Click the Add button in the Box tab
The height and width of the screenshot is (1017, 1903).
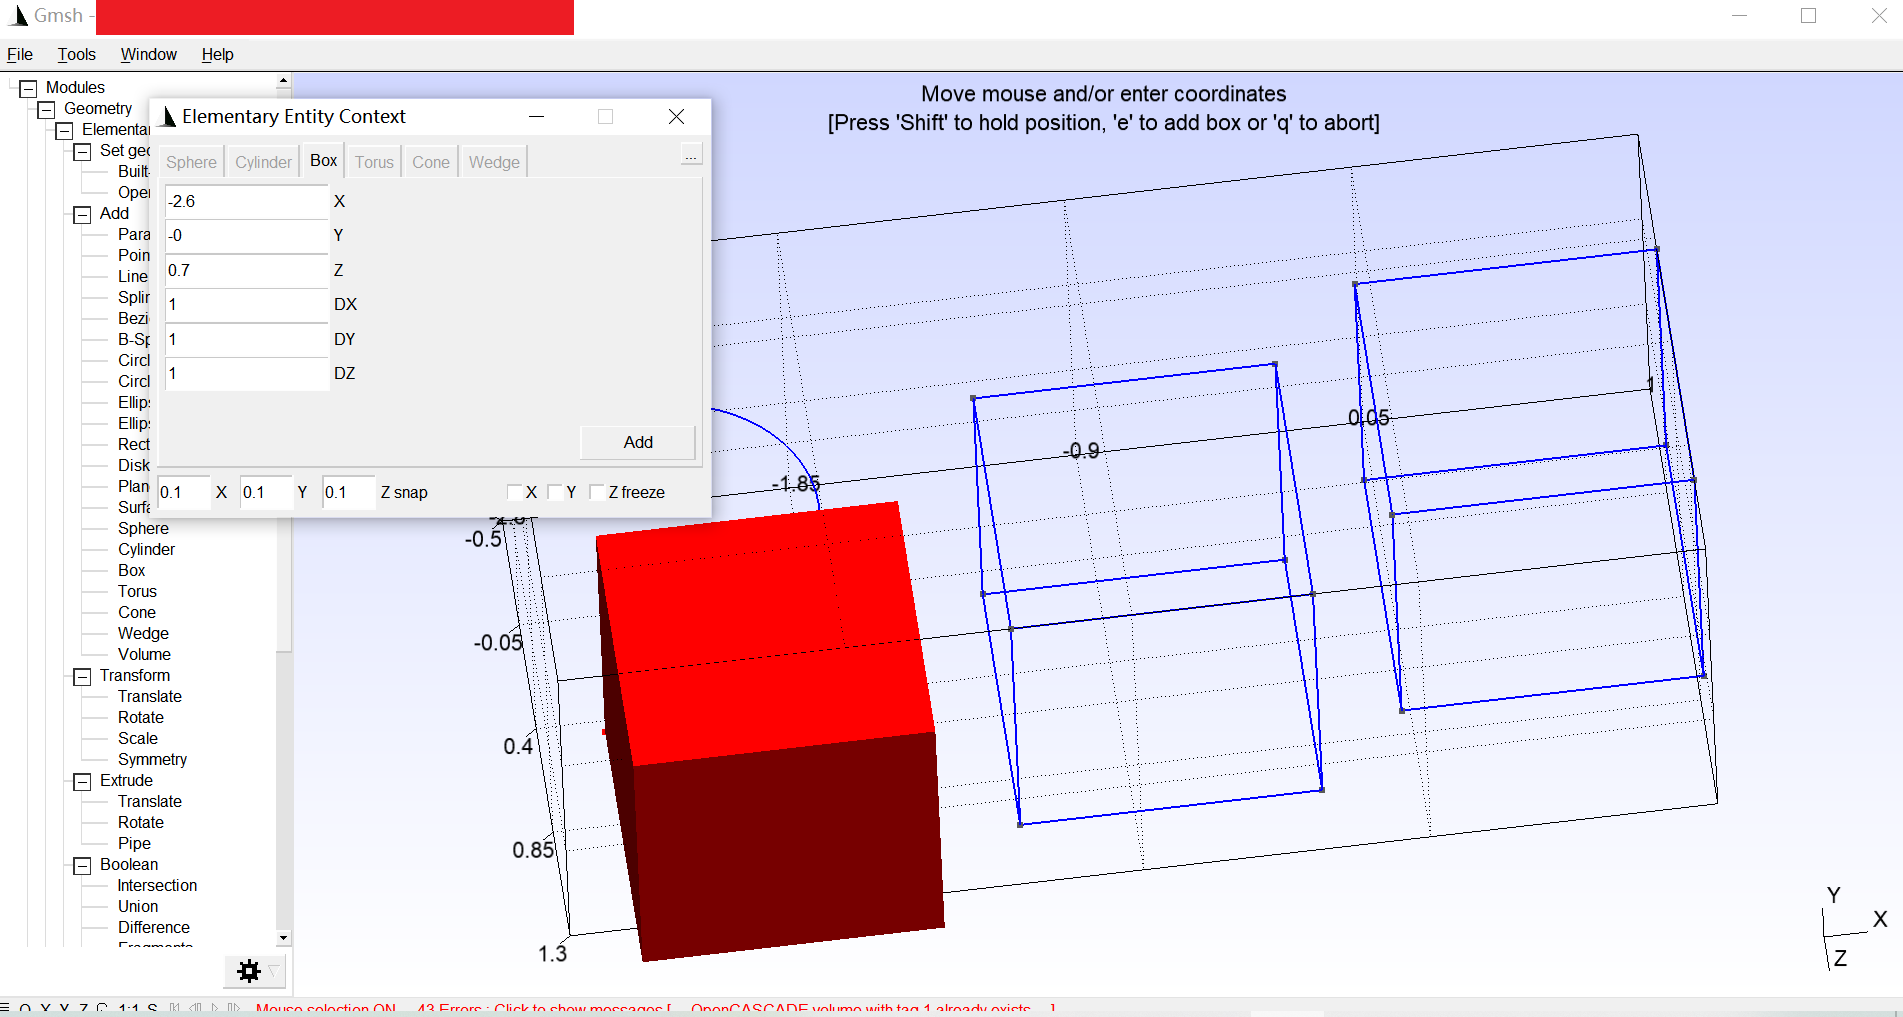click(x=638, y=442)
